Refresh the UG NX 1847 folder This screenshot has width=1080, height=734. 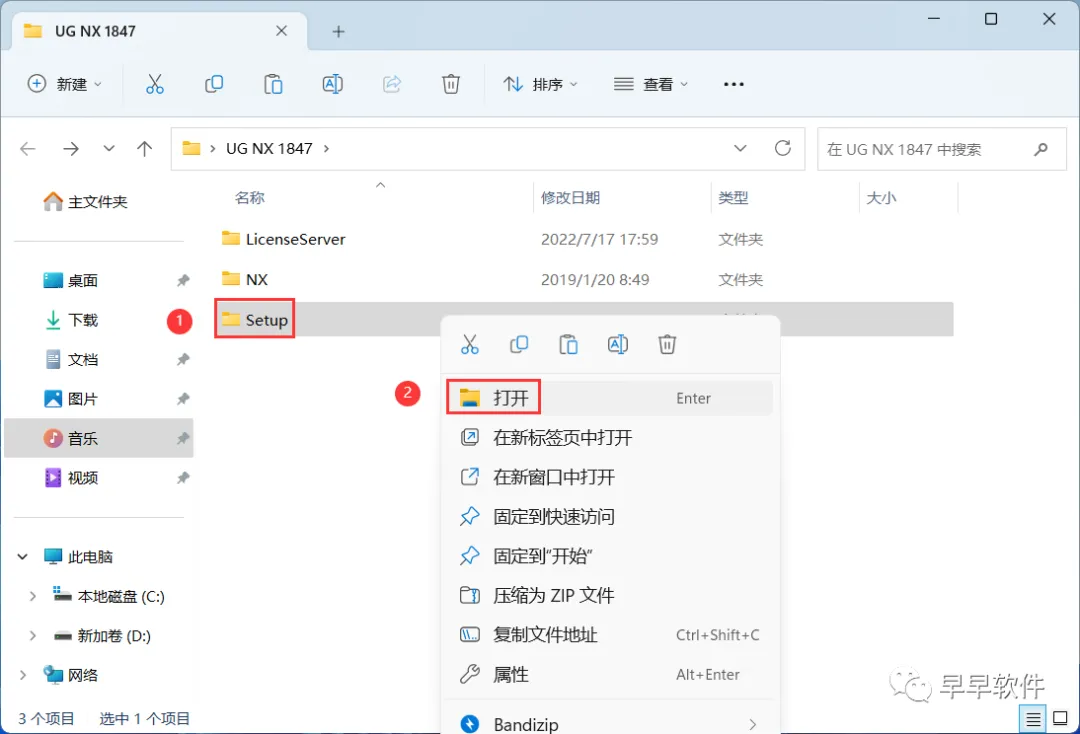coord(782,148)
